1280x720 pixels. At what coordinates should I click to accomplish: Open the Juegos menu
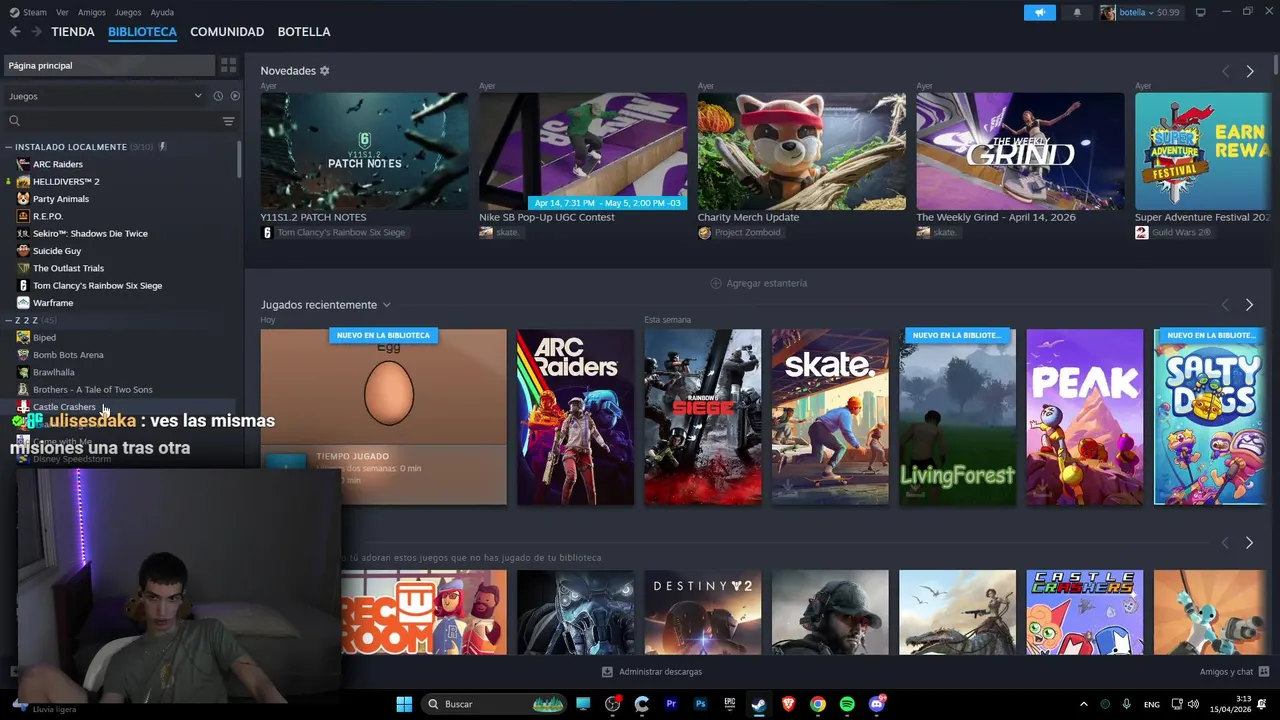[x=128, y=12]
